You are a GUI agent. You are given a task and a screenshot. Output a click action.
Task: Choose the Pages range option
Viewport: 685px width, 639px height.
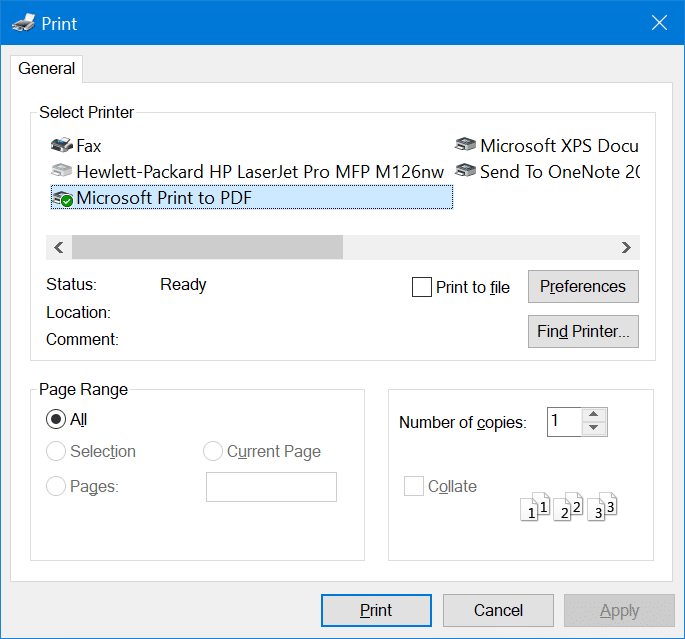point(56,486)
